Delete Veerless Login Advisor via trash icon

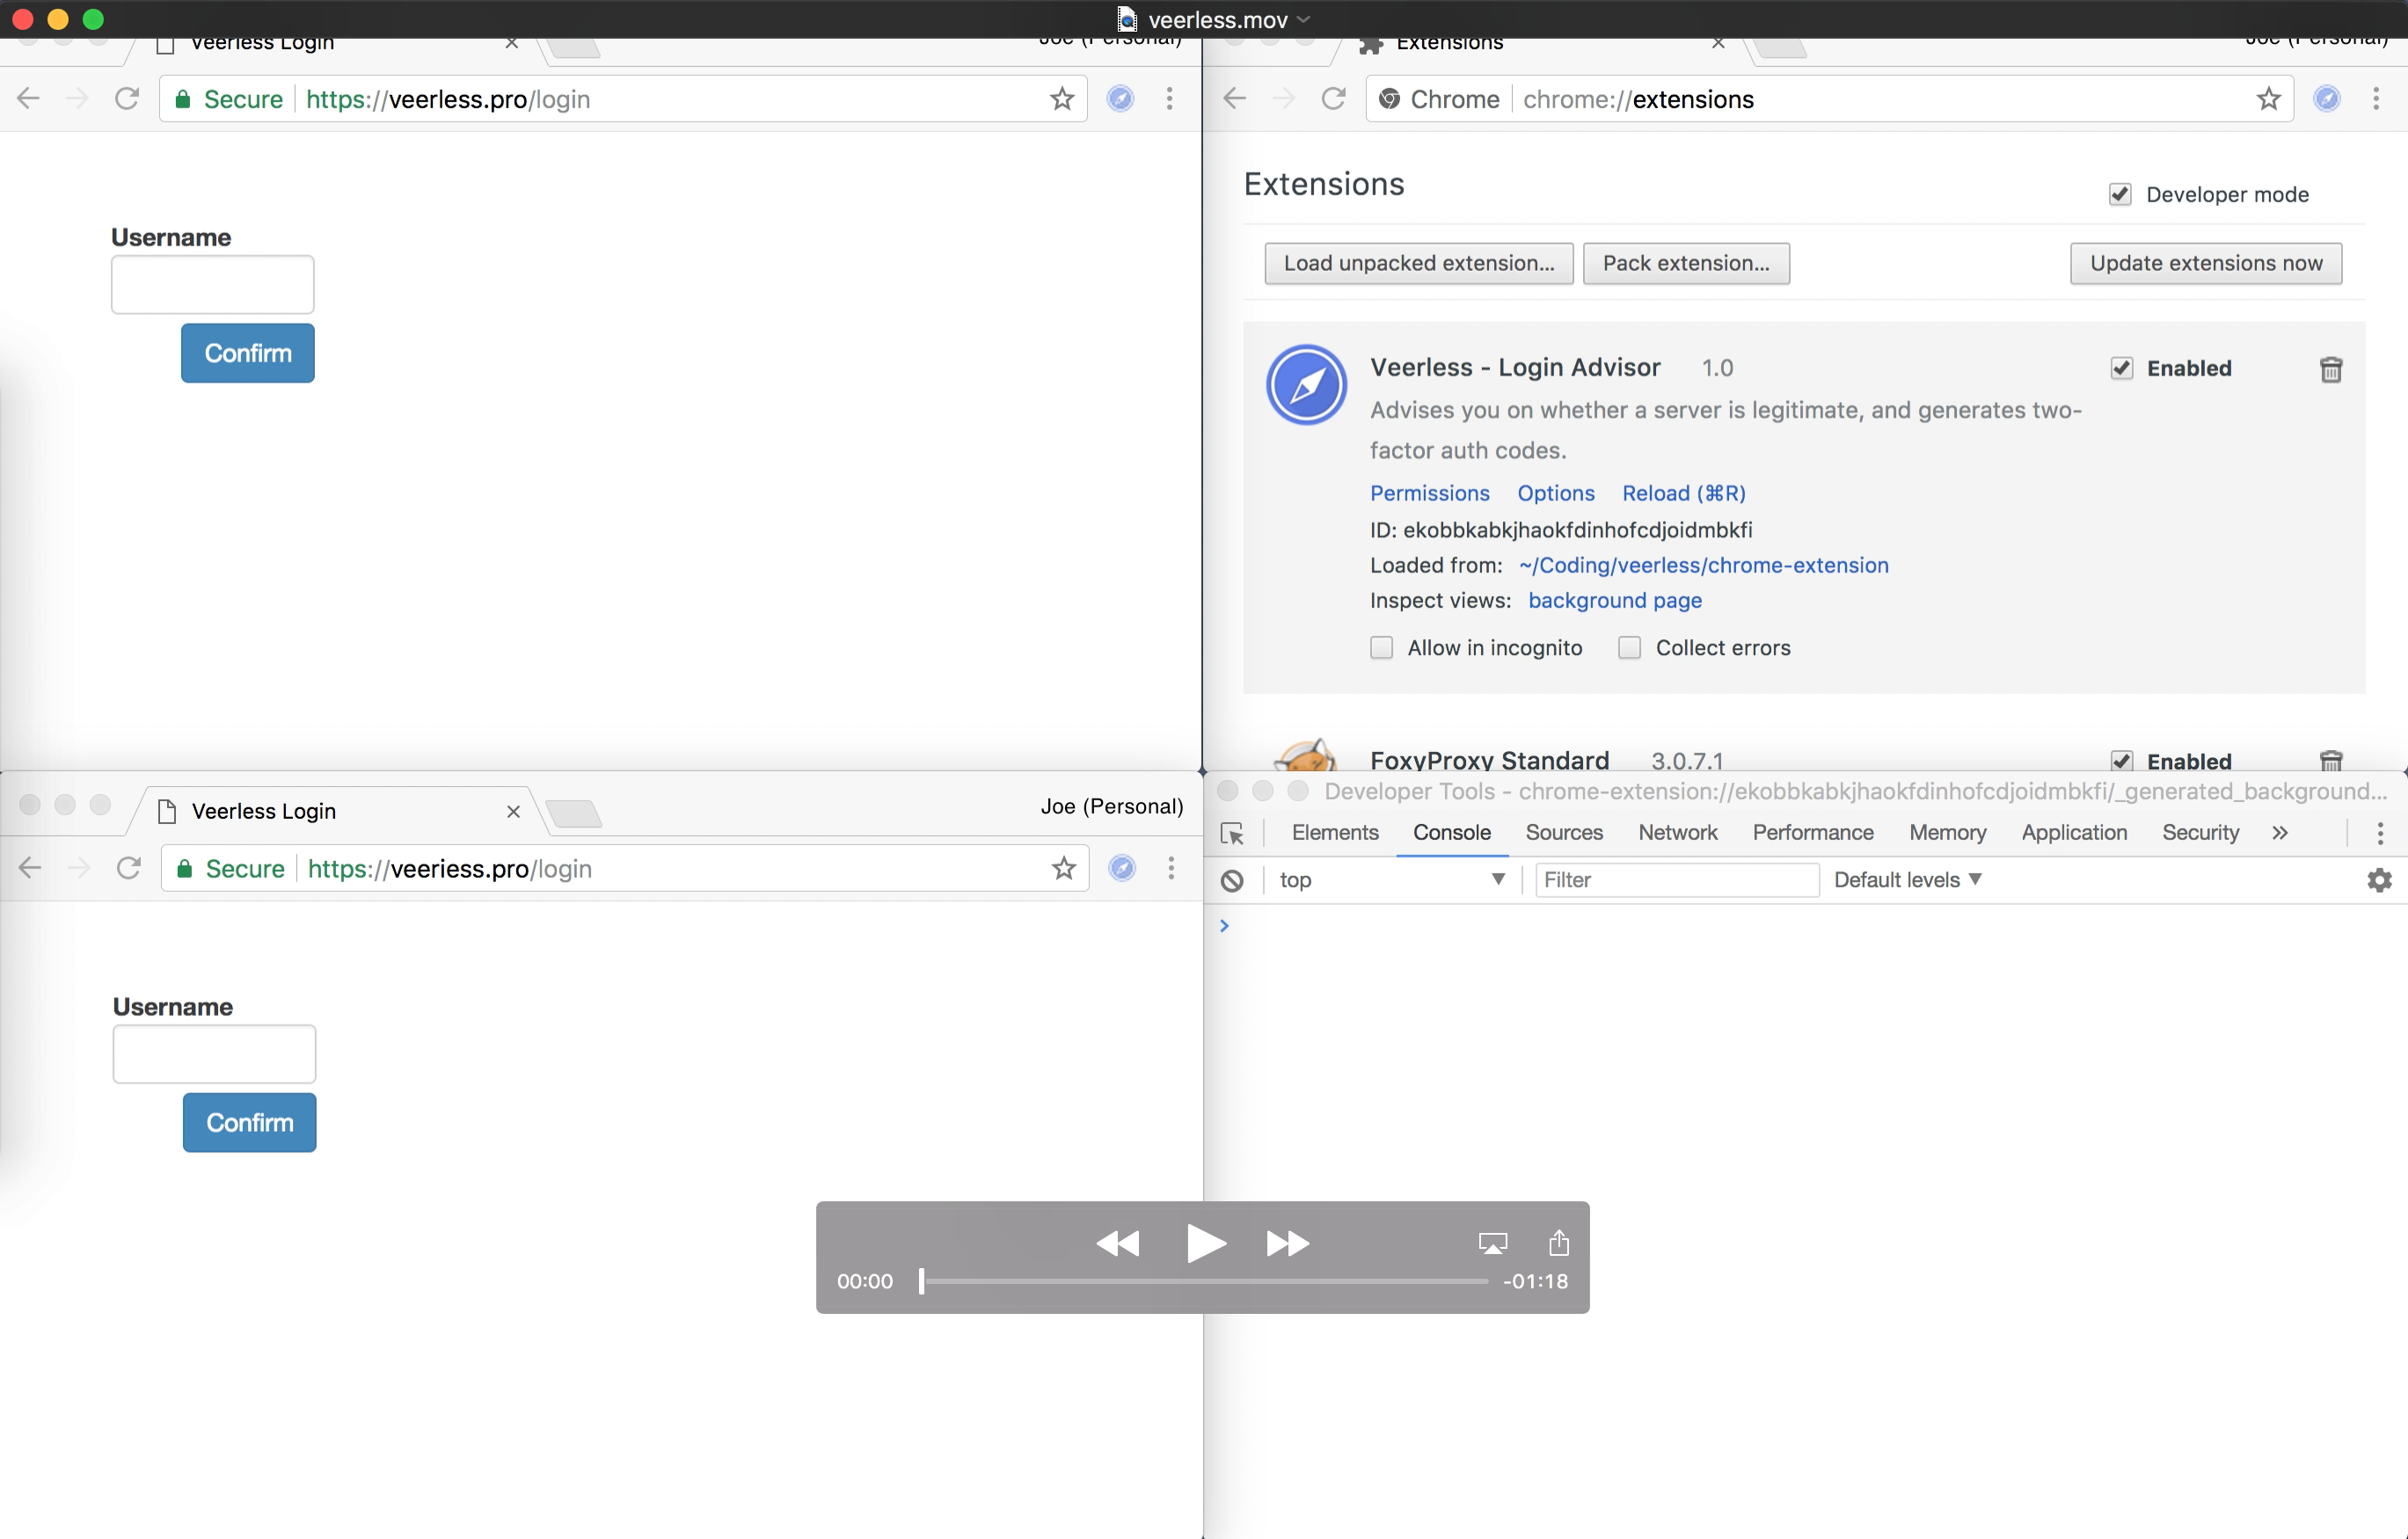[x=2330, y=369]
